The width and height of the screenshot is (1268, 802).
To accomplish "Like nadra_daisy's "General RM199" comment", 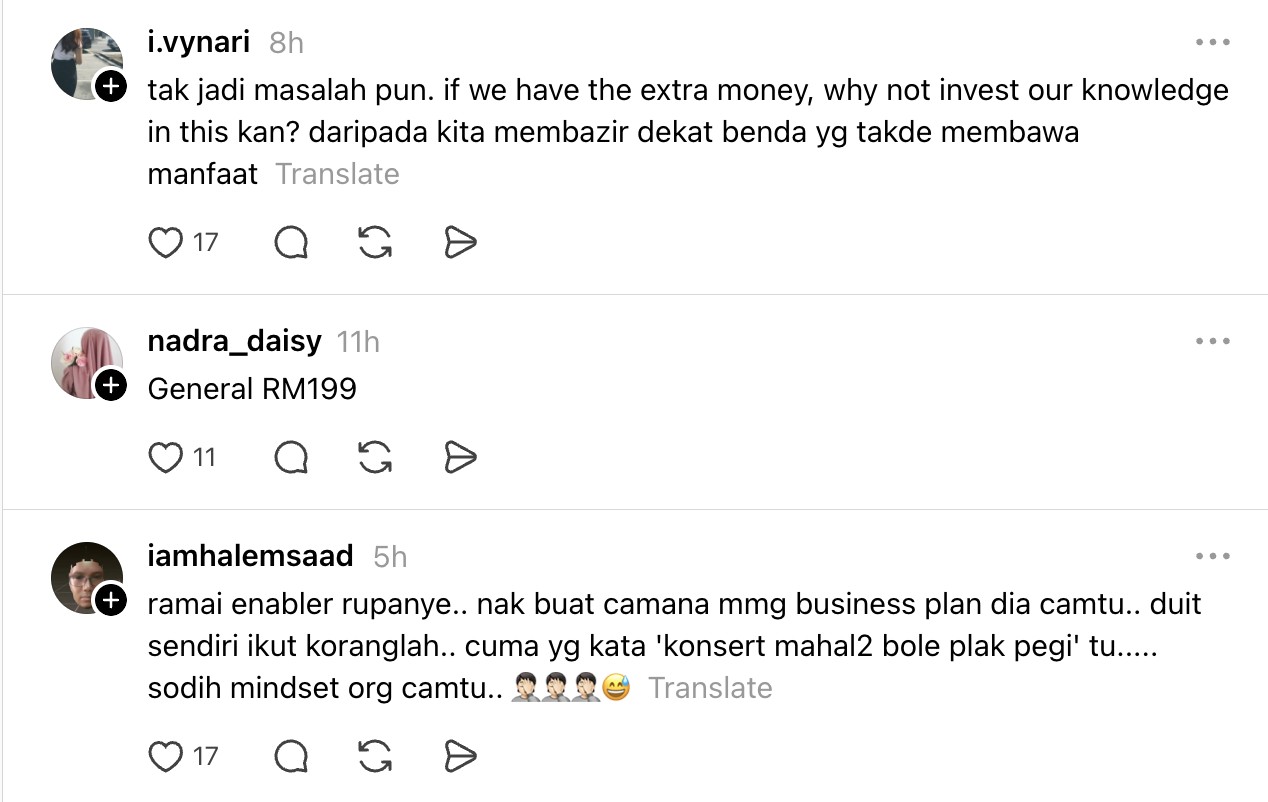I will point(166,458).
